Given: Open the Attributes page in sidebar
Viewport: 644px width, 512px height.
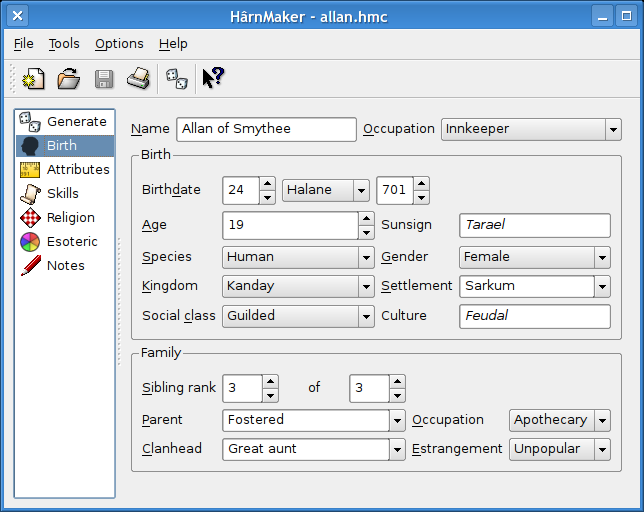Looking at the screenshot, I should (65, 170).
